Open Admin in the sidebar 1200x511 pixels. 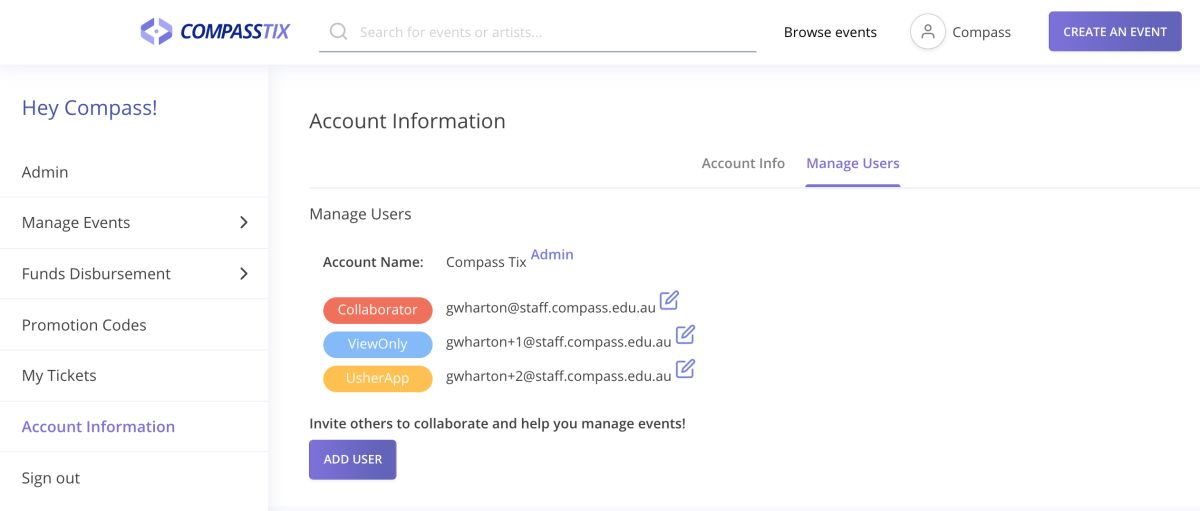tap(45, 172)
